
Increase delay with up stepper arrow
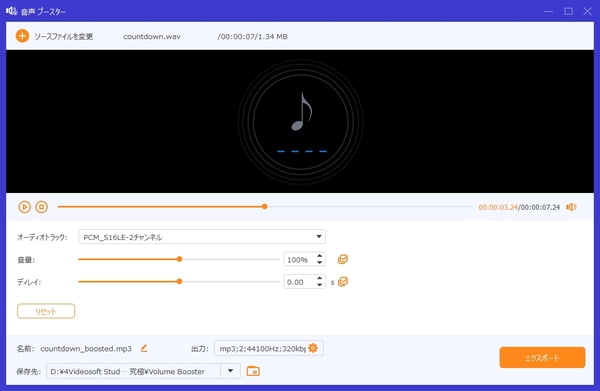[x=320, y=278]
